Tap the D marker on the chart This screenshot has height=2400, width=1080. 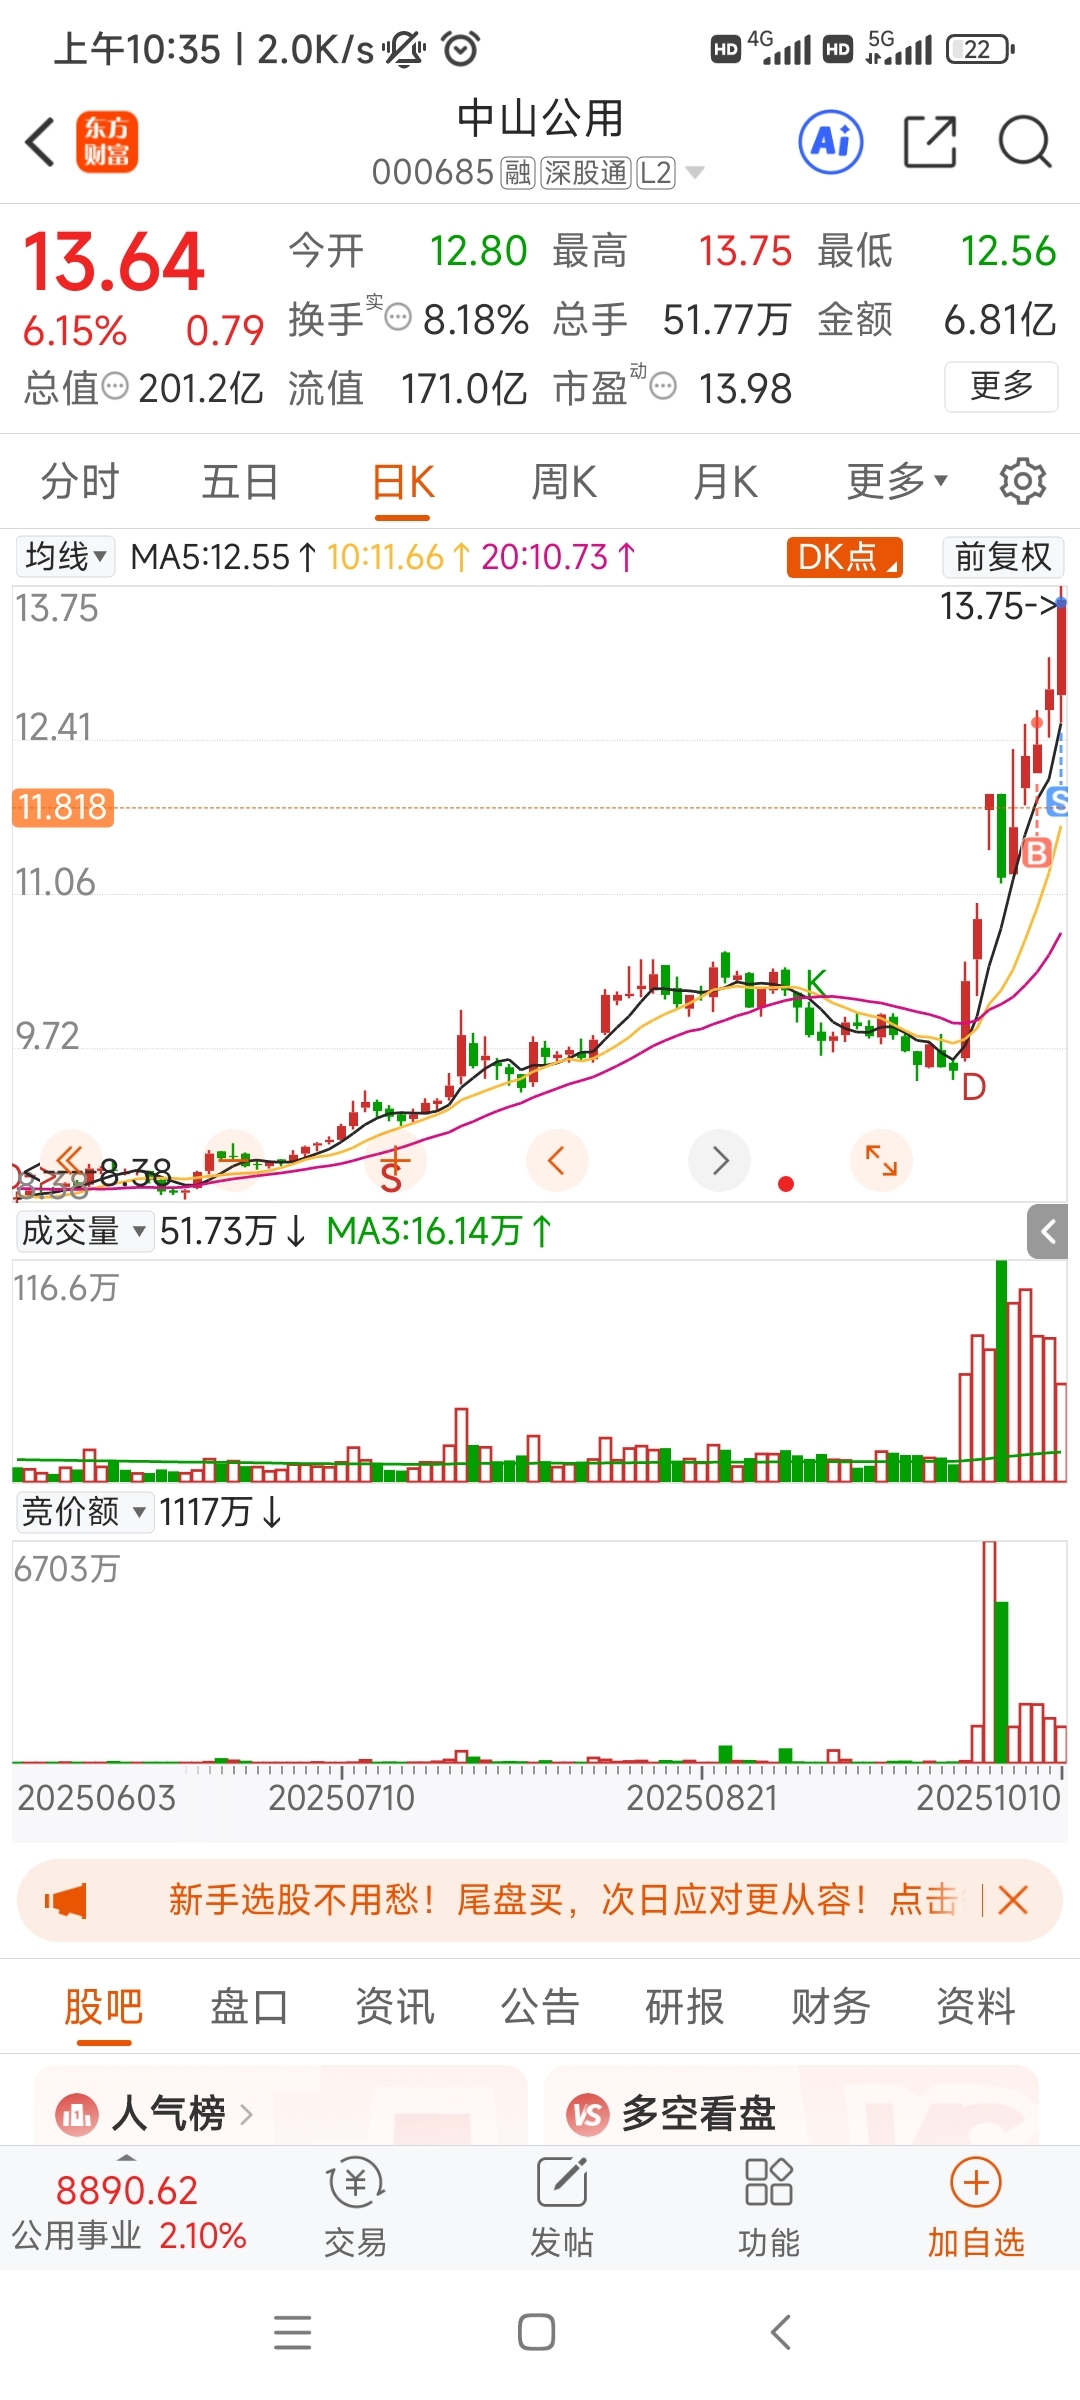pyautogui.click(x=974, y=1086)
